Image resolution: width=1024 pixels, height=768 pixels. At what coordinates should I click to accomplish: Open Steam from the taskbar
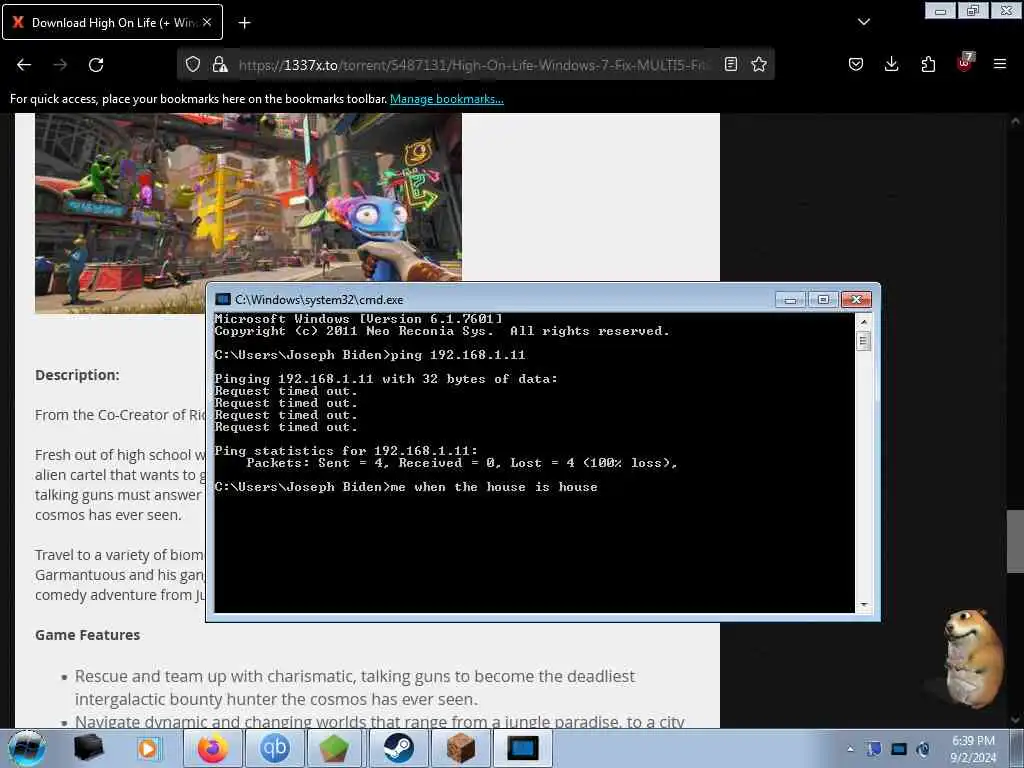pos(398,748)
